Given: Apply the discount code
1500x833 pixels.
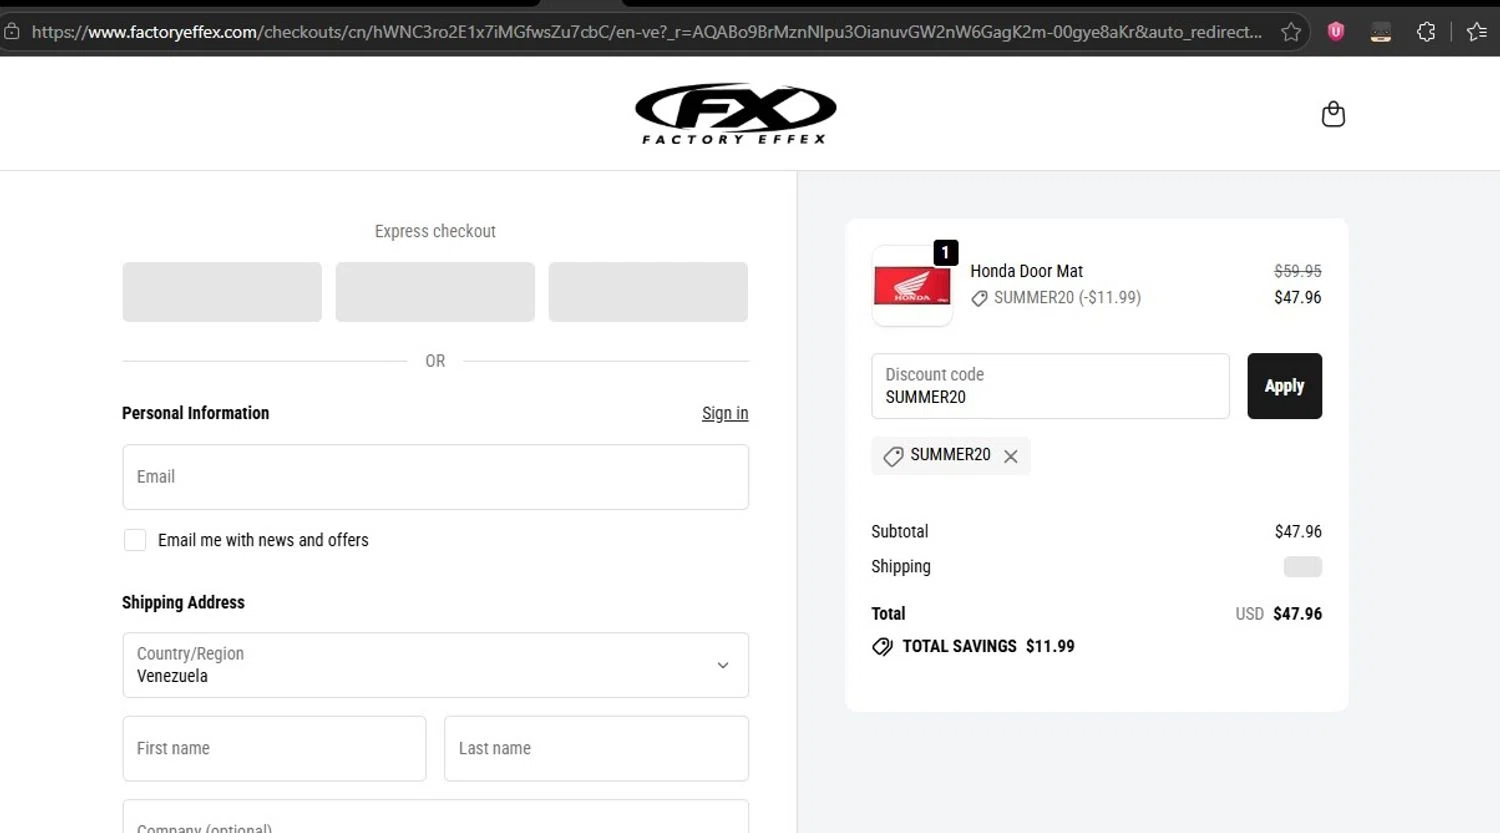Looking at the screenshot, I should click(x=1284, y=386).
